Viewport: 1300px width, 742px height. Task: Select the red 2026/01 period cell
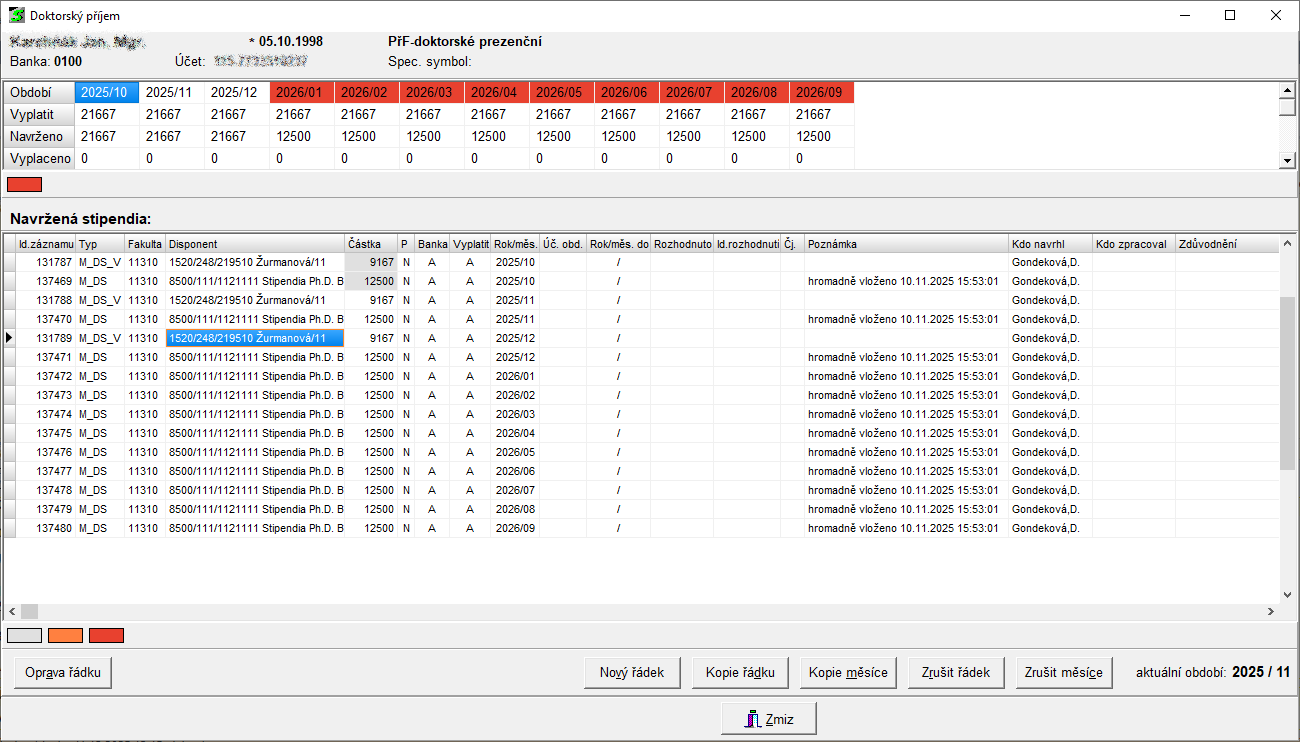tap(301, 92)
